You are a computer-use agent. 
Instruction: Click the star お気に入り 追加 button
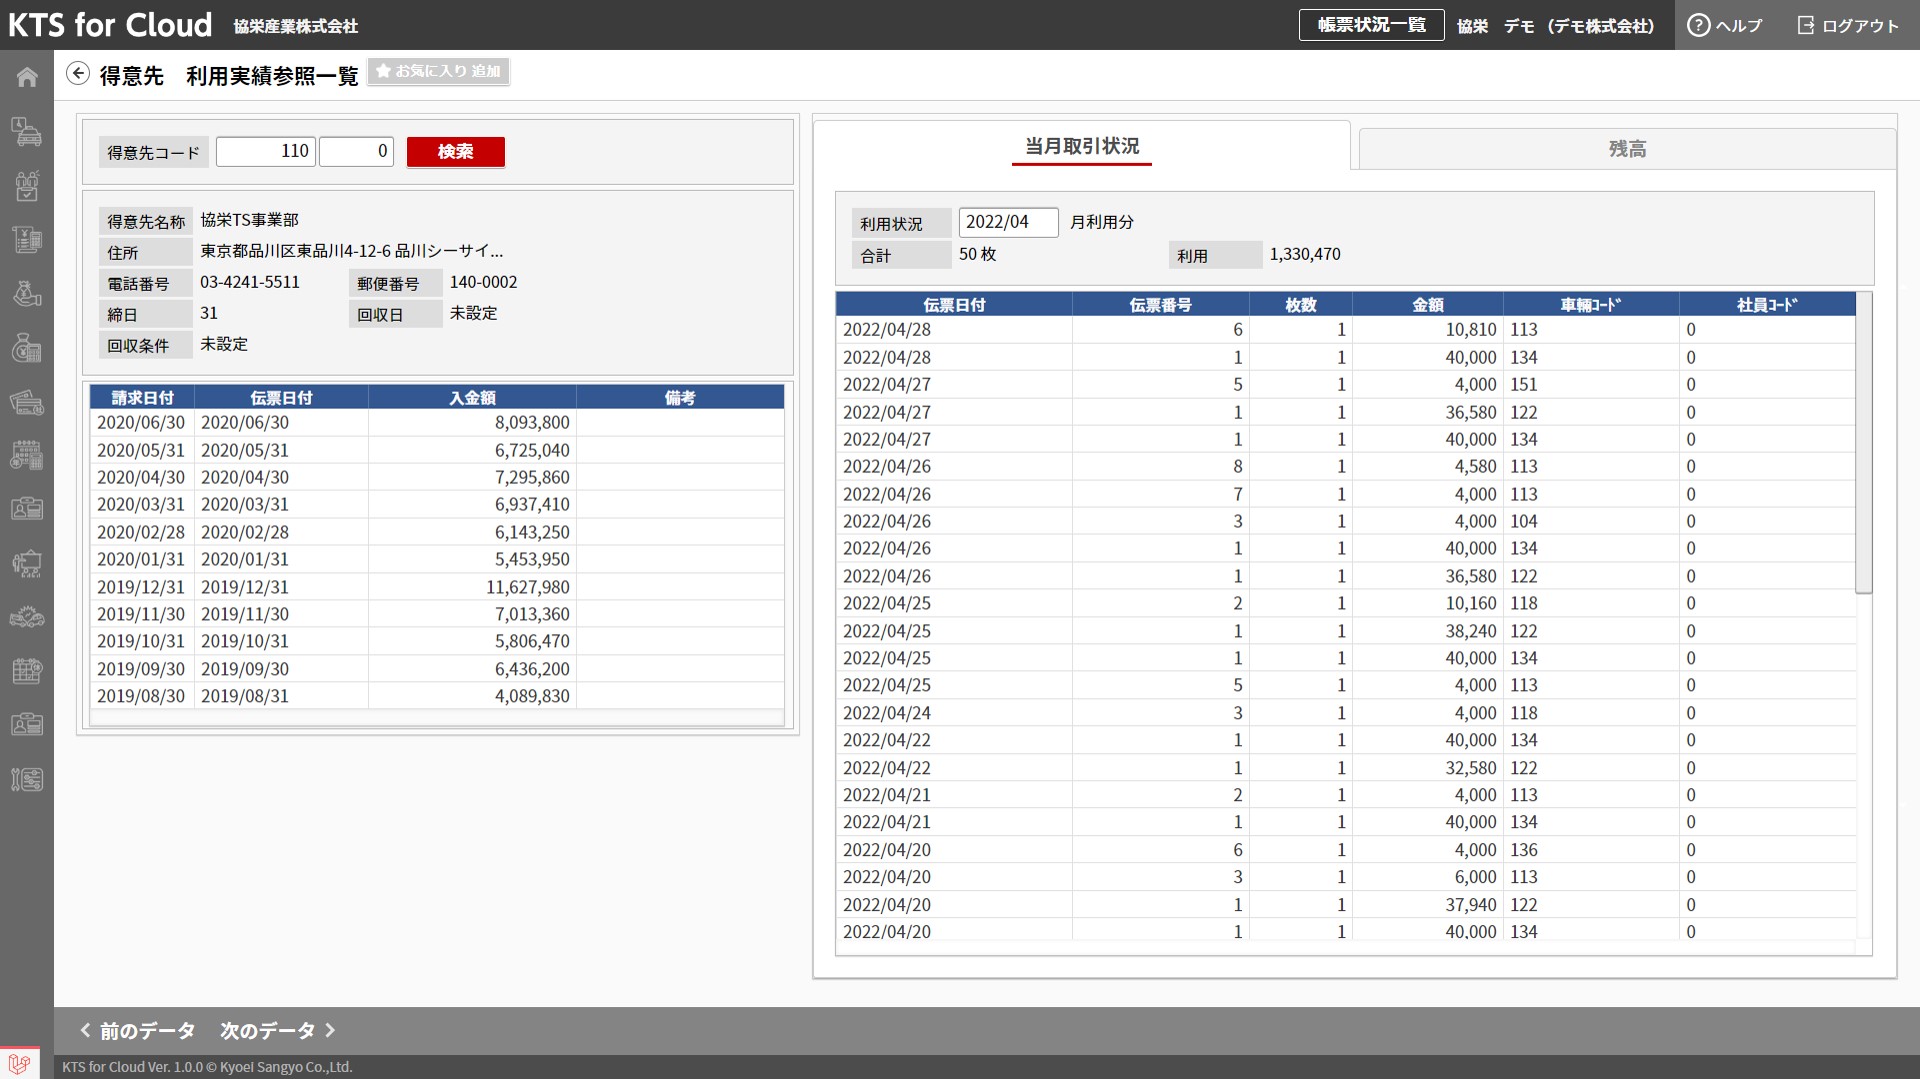(x=439, y=72)
